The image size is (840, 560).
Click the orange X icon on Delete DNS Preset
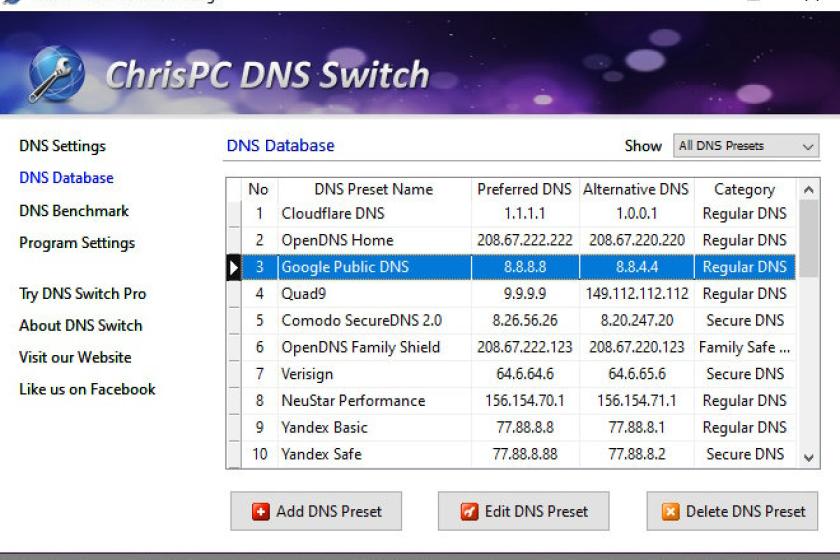670,512
